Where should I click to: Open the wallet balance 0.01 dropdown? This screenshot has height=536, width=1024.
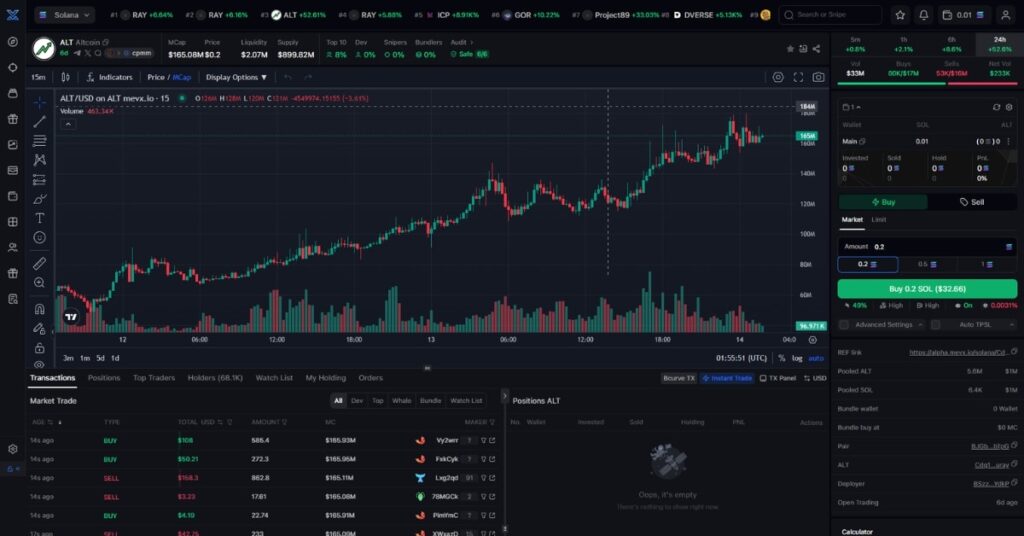(x=965, y=14)
